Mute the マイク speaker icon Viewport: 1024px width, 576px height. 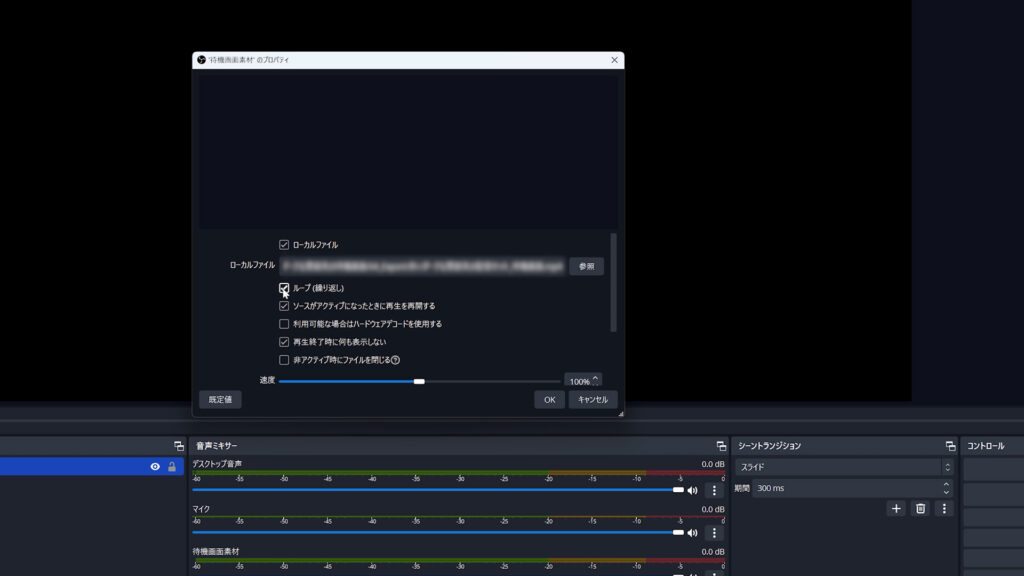[x=692, y=533]
